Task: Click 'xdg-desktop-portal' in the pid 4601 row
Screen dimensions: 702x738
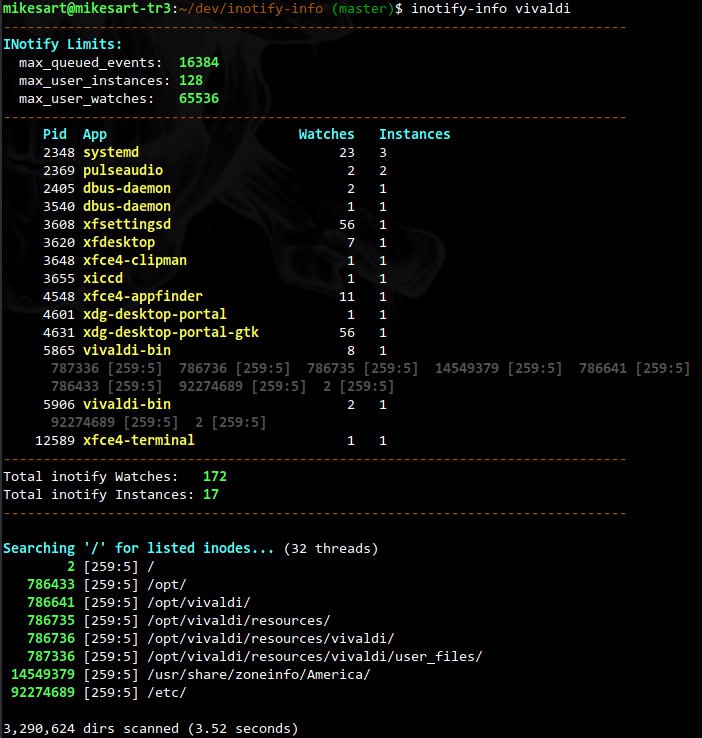Action: [155, 314]
